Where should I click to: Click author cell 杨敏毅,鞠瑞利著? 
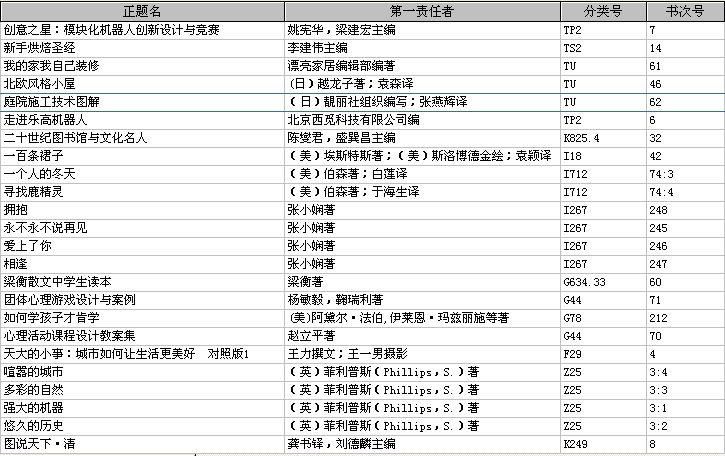point(422,301)
